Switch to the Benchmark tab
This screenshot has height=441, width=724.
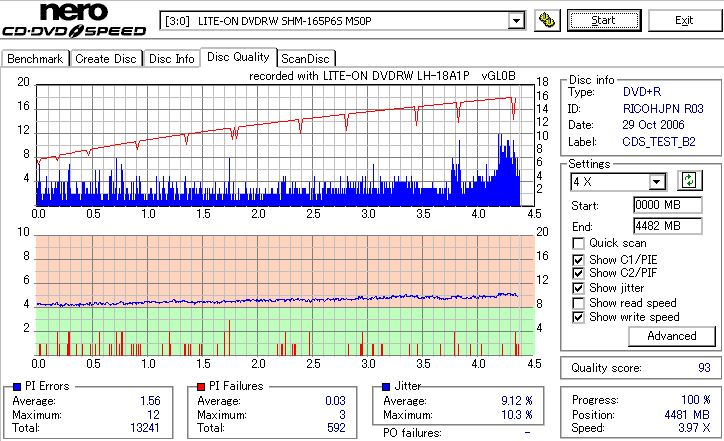pyautogui.click(x=35, y=59)
